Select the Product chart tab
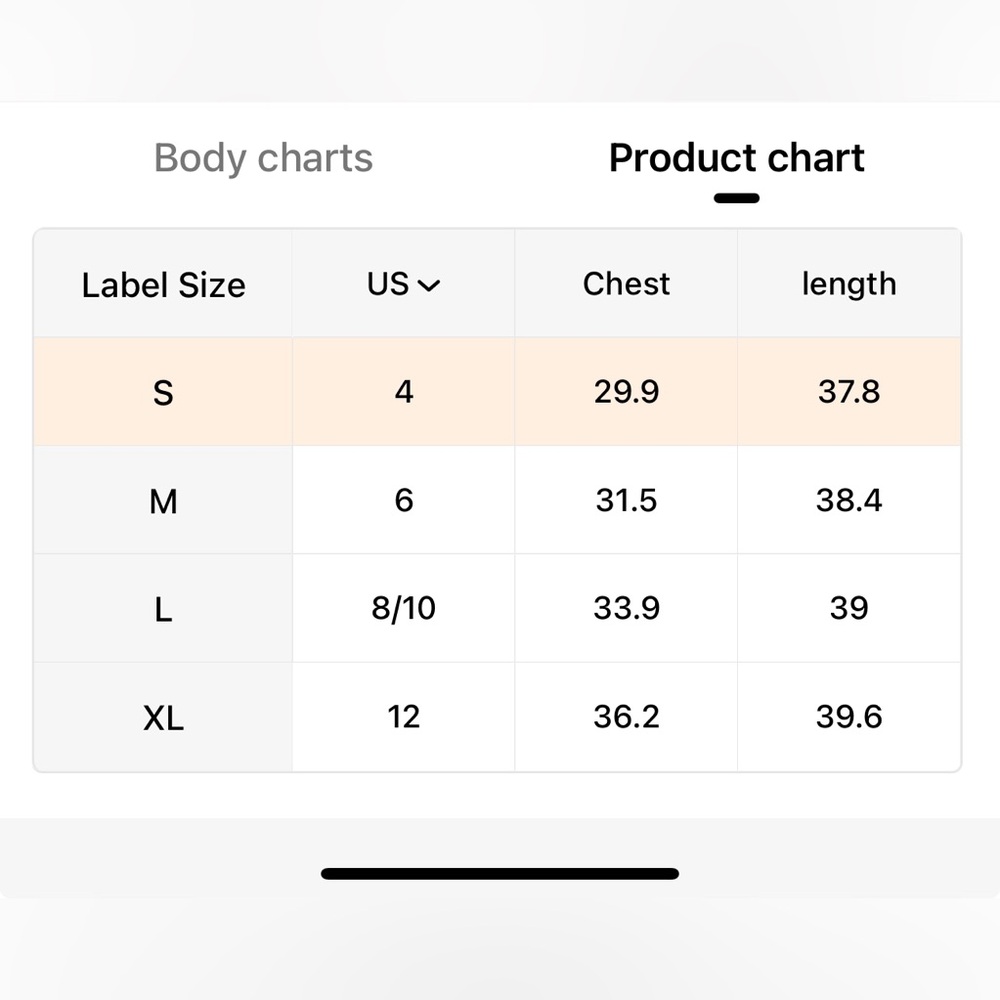1000x1000 pixels. click(736, 158)
